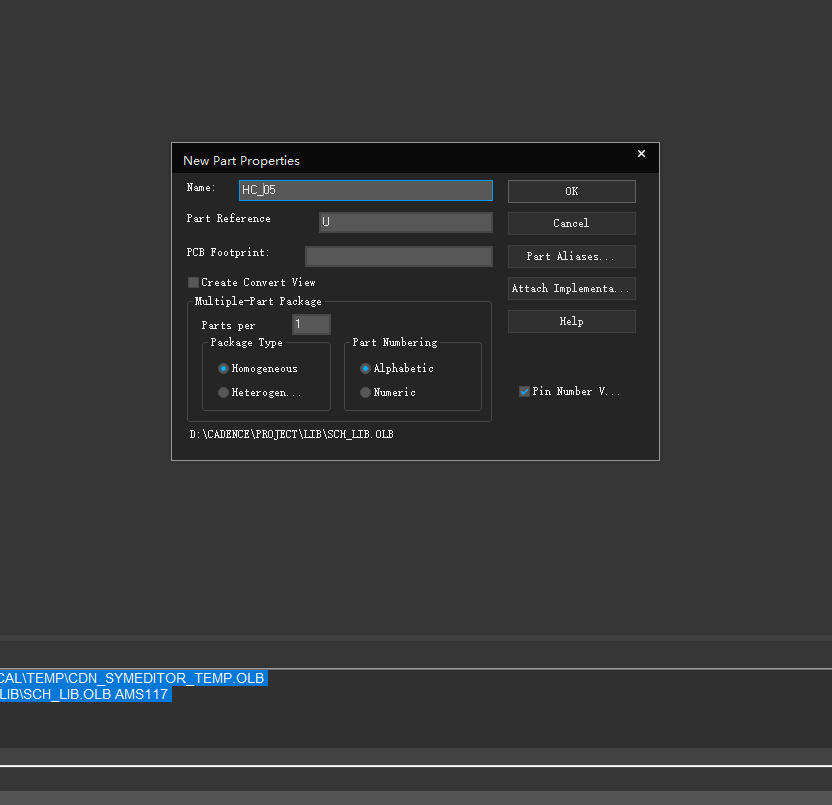The height and width of the screenshot is (805, 832).
Task: Click the D:\CADENCE\PROJECT\LIB\SCH_LIB.OLB path text
Action: [x=291, y=434]
